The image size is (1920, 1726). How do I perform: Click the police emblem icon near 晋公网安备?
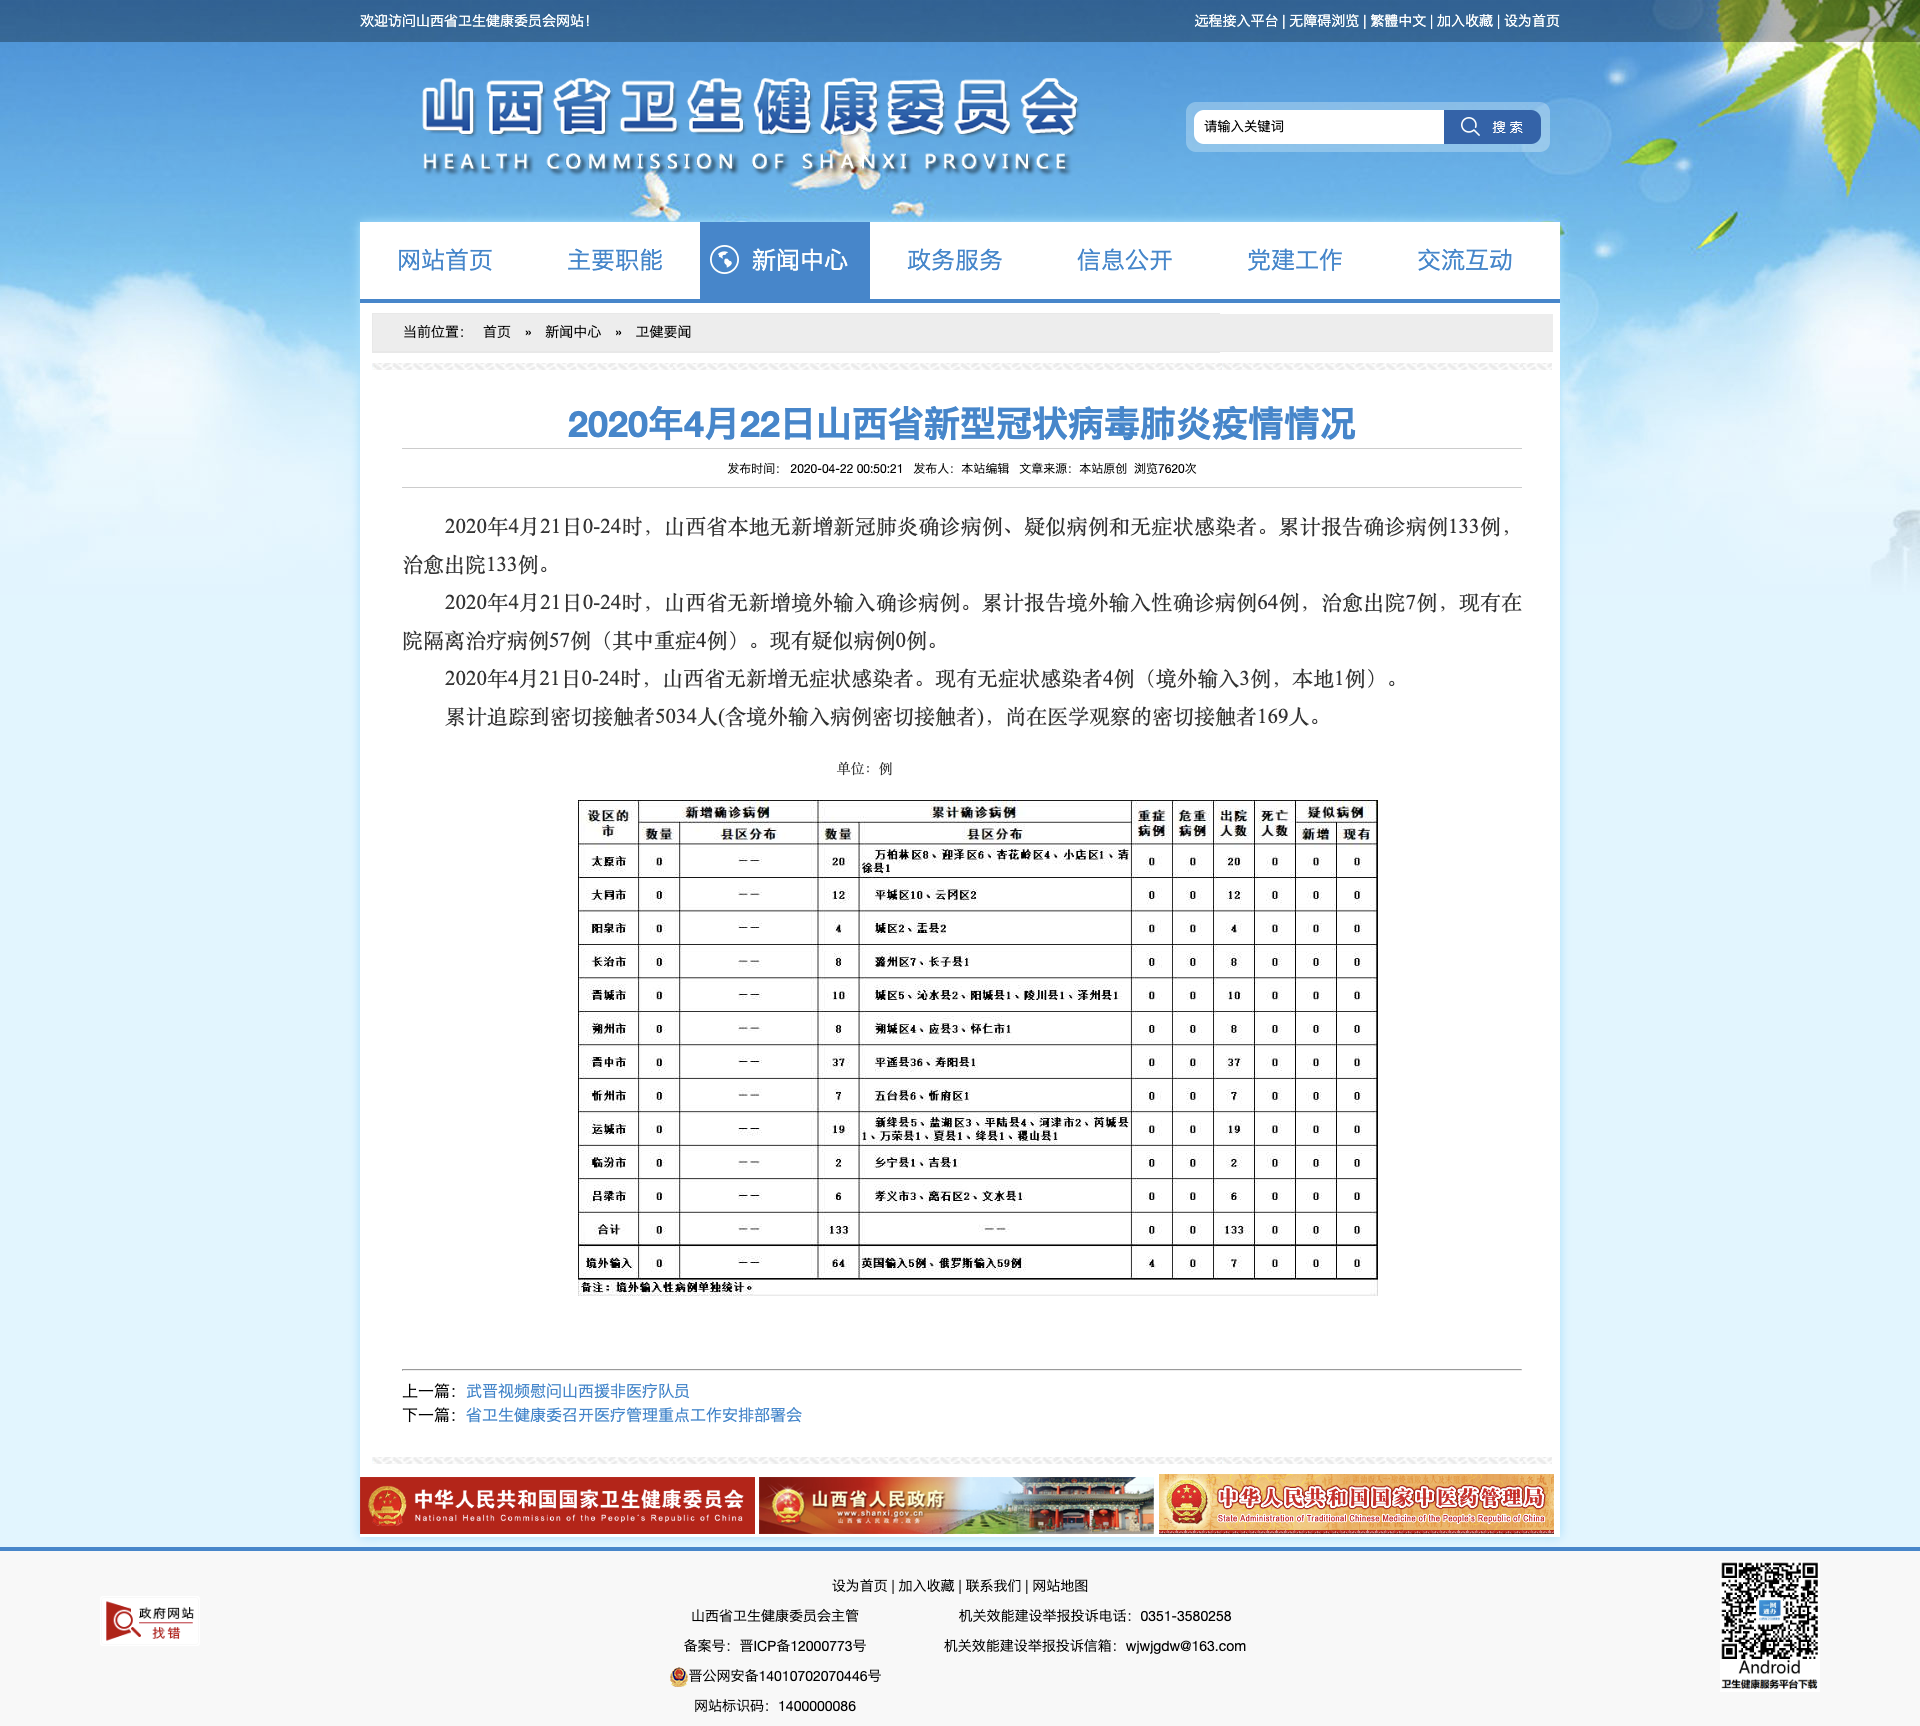coord(678,1676)
